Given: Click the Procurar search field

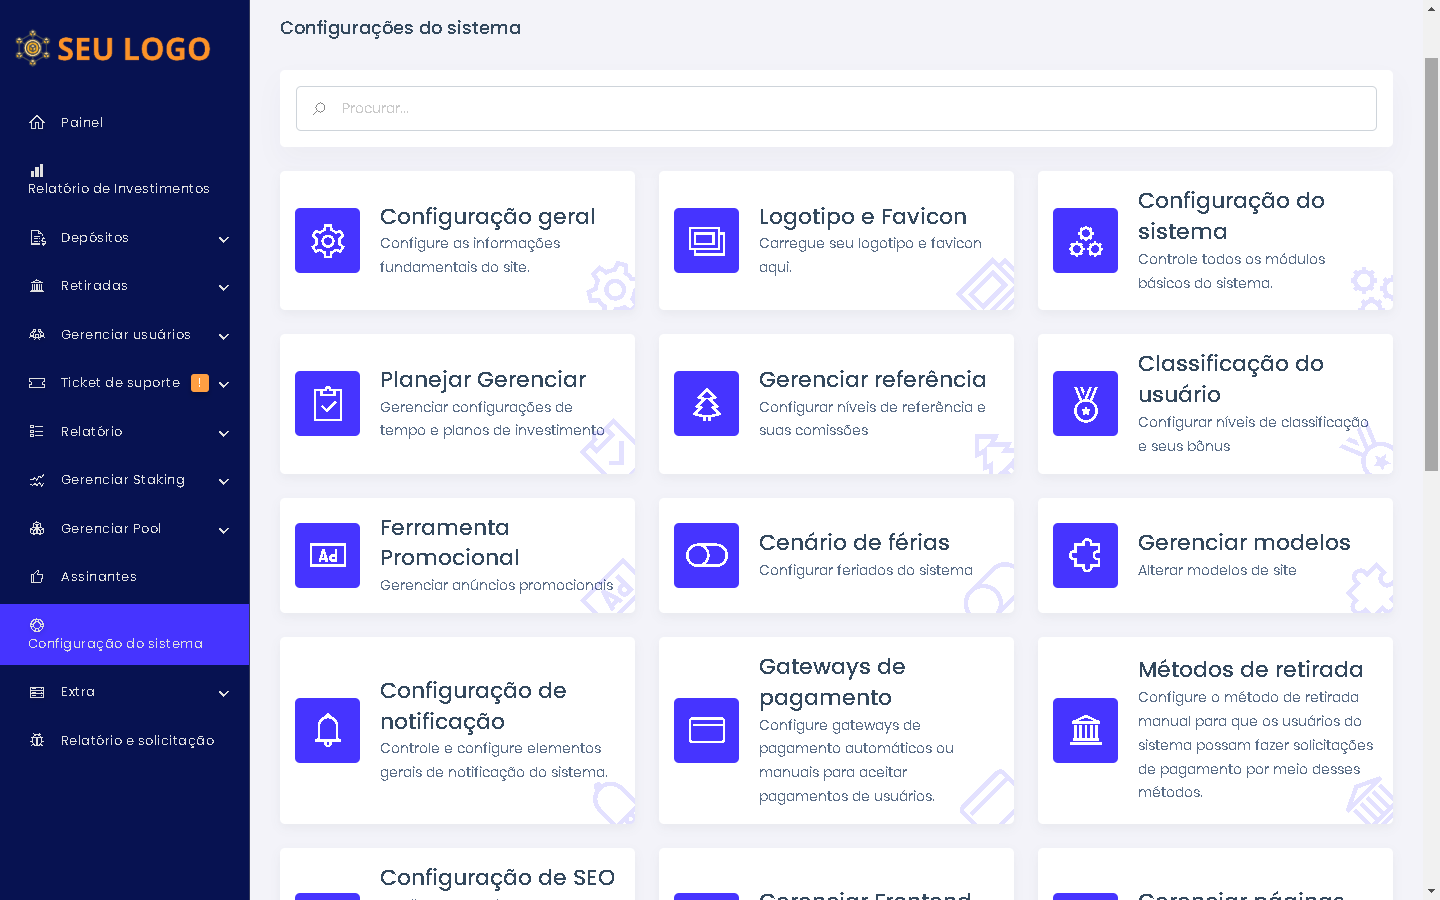Looking at the screenshot, I should [836, 108].
